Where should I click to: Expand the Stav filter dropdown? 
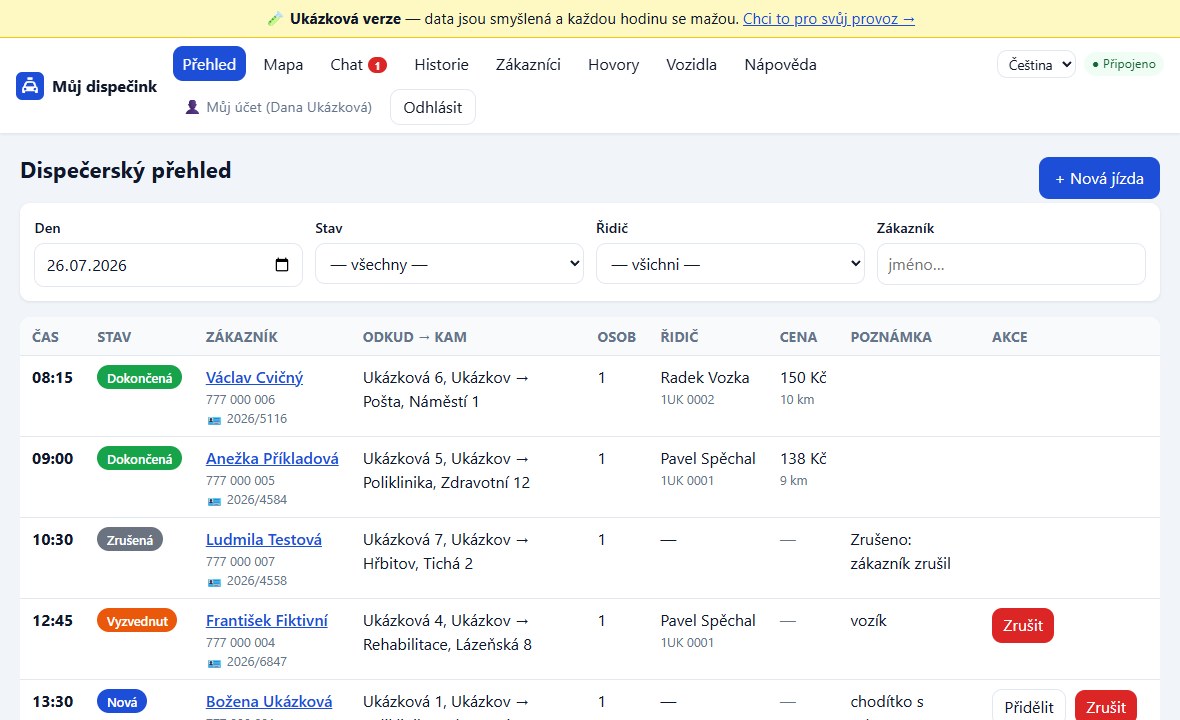(449, 264)
